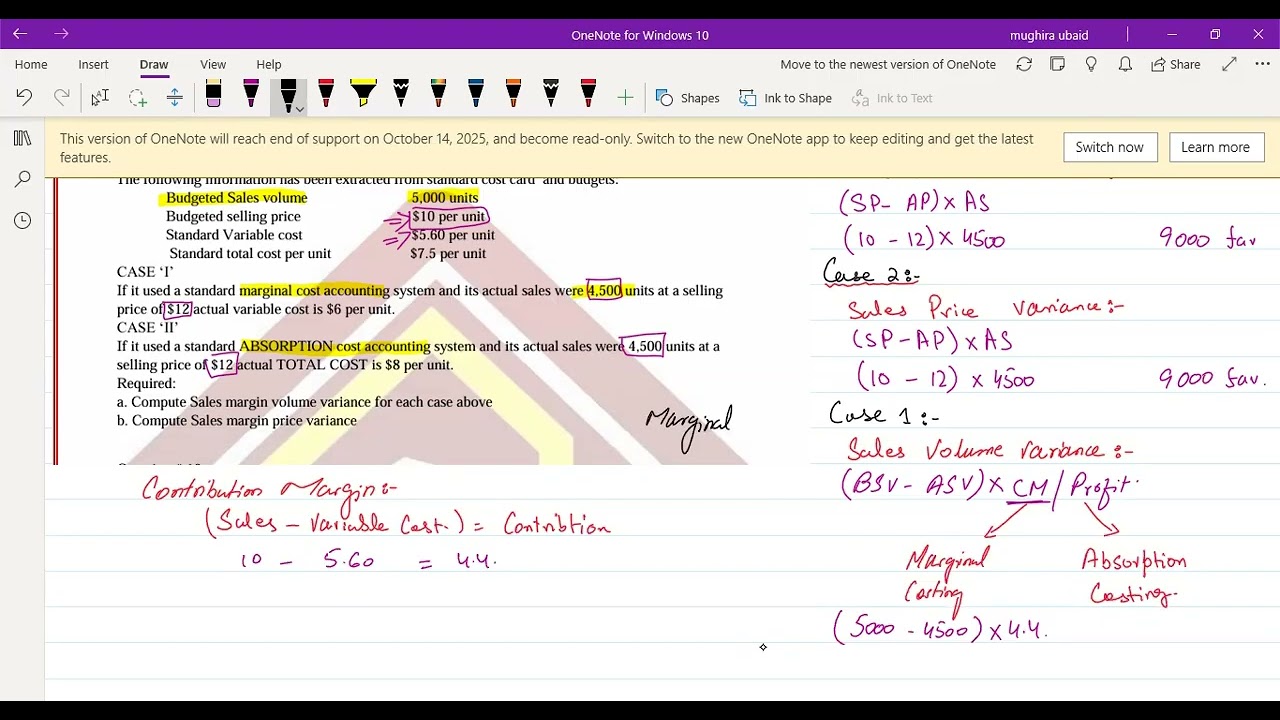The height and width of the screenshot is (720, 1280).
Task: Select the orange pen
Action: coord(513,95)
